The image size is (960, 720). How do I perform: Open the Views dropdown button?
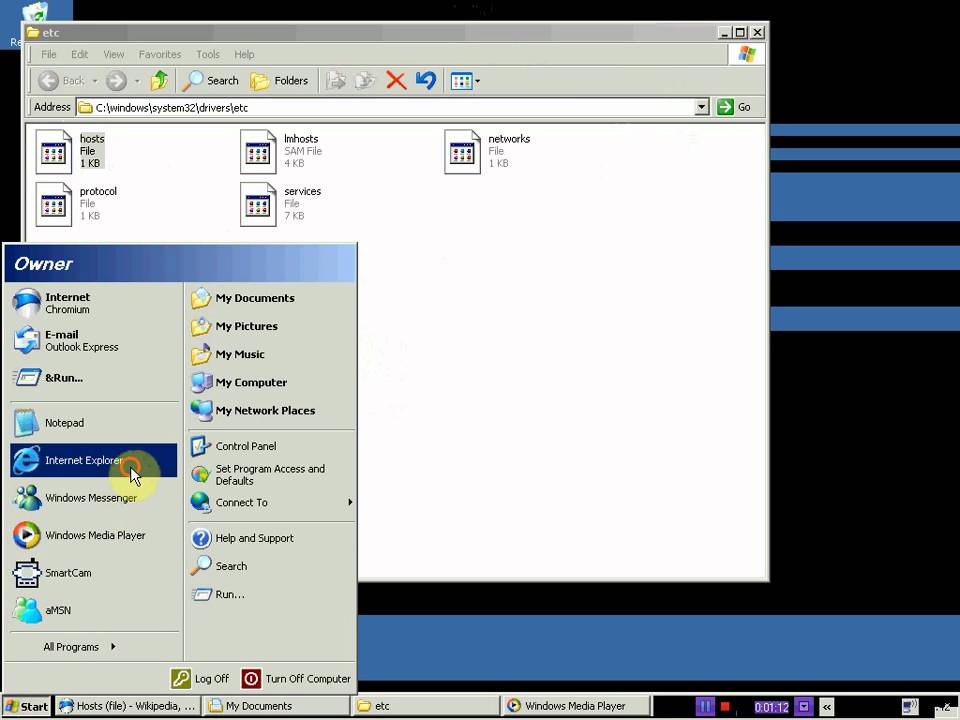[x=465, y=81]
